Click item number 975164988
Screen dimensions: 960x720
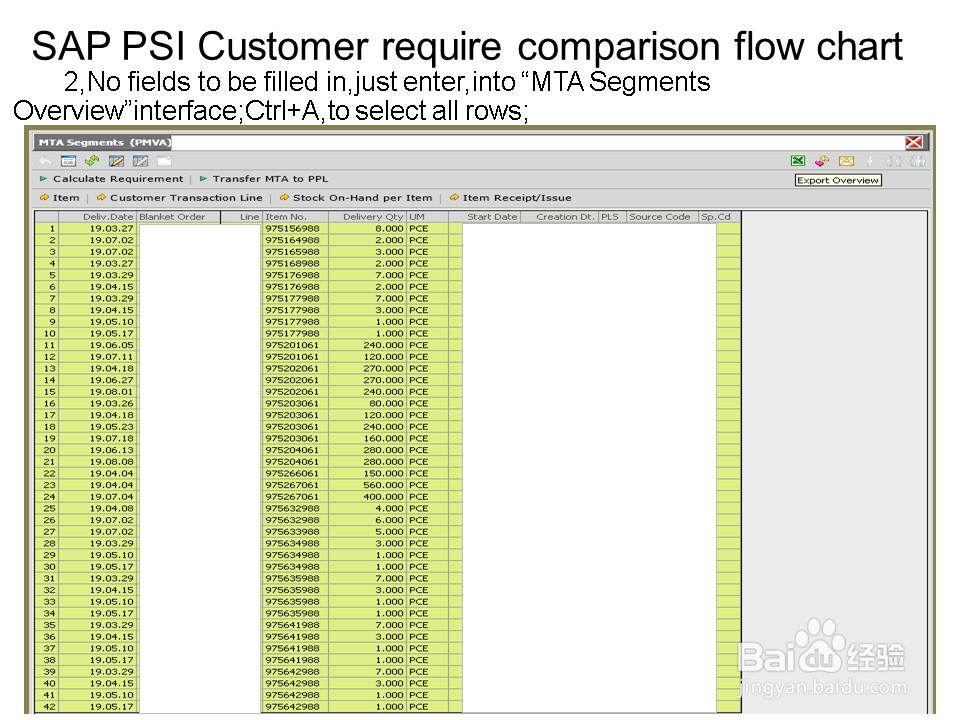click(x=295, y=240)
